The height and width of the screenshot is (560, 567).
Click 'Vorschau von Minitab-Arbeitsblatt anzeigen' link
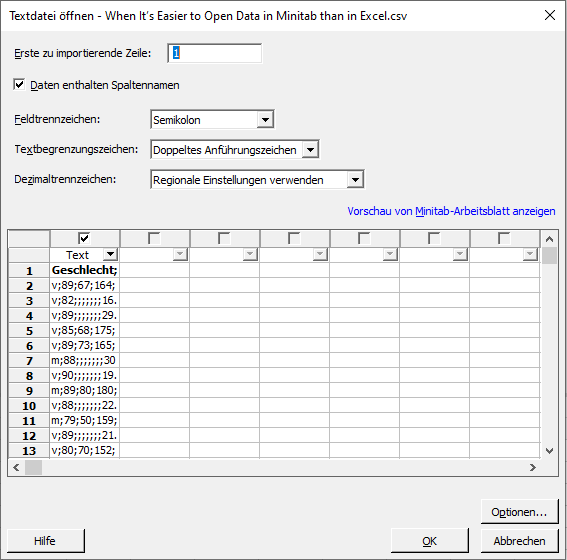pyautogui.click(x=451, y=211)
